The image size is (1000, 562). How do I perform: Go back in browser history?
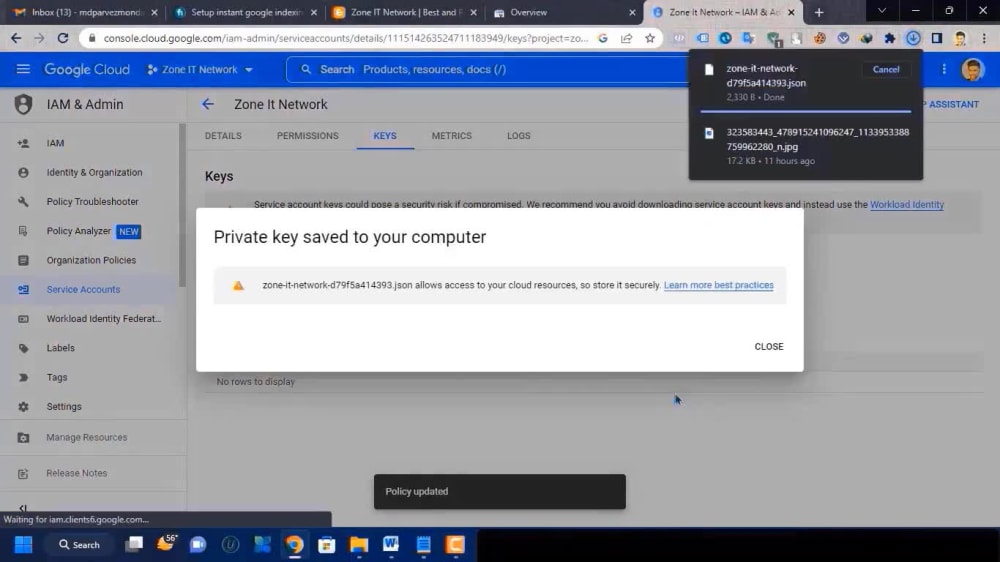pyautogui.click(x=16, y=38)
